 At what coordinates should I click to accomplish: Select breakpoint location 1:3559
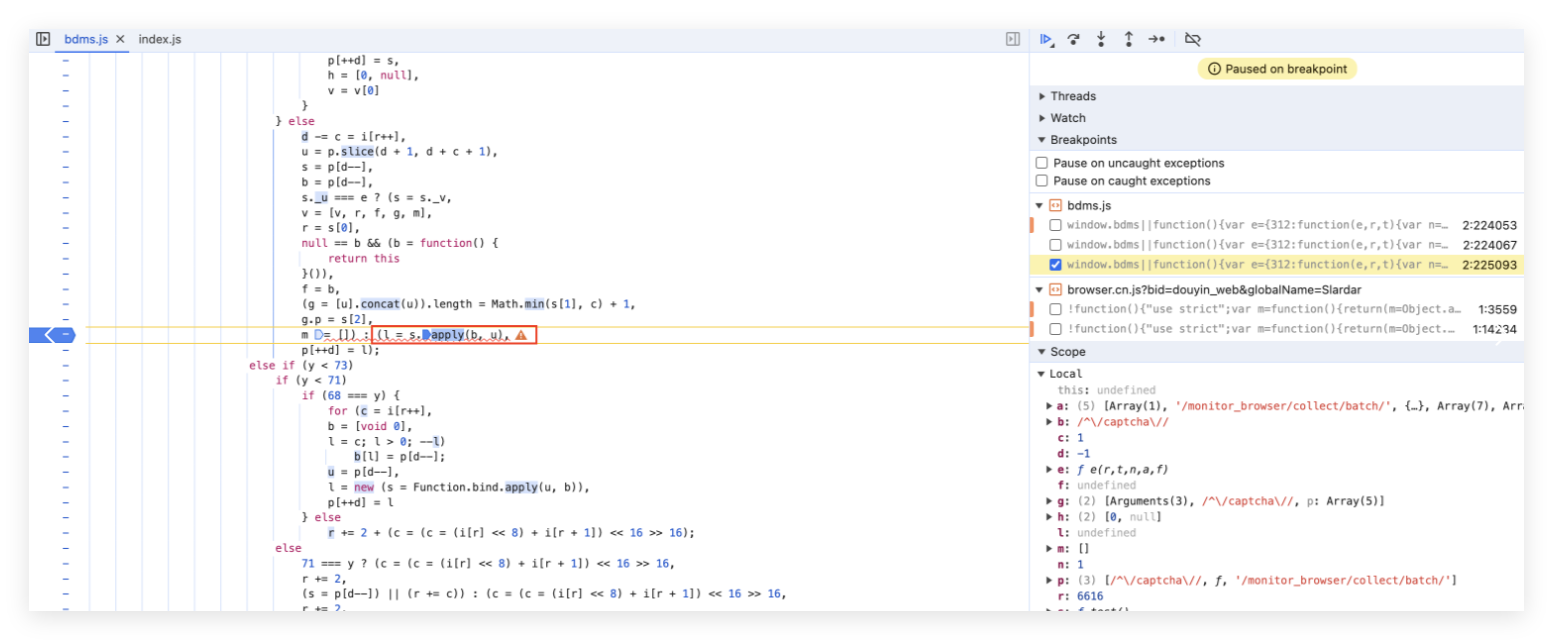[1496, 310]
